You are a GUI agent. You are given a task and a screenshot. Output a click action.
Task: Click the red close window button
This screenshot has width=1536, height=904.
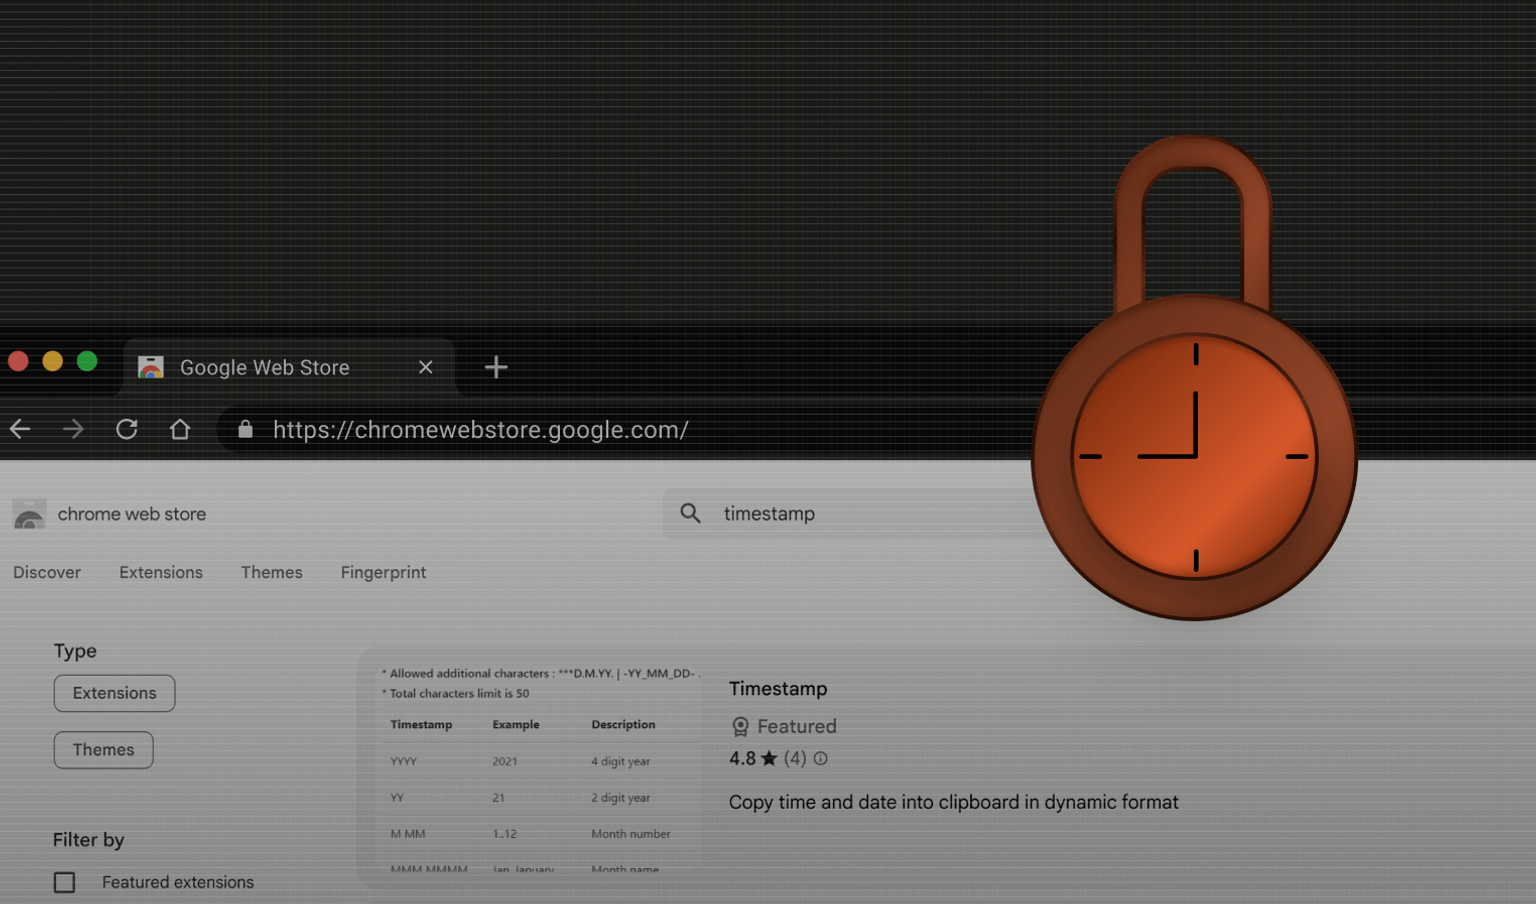point(18,361)
